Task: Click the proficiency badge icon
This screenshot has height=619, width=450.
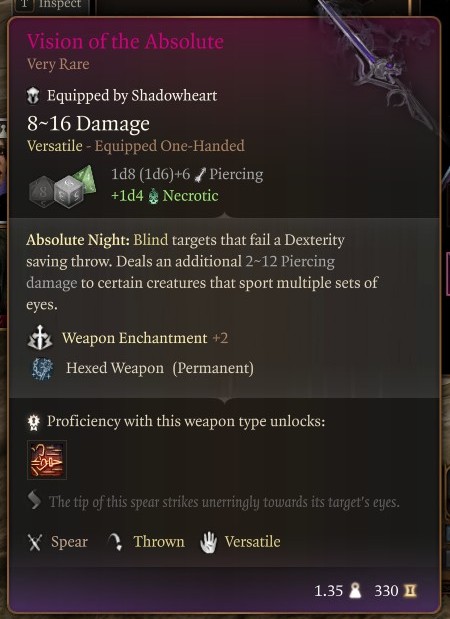Action: [34, 422]
